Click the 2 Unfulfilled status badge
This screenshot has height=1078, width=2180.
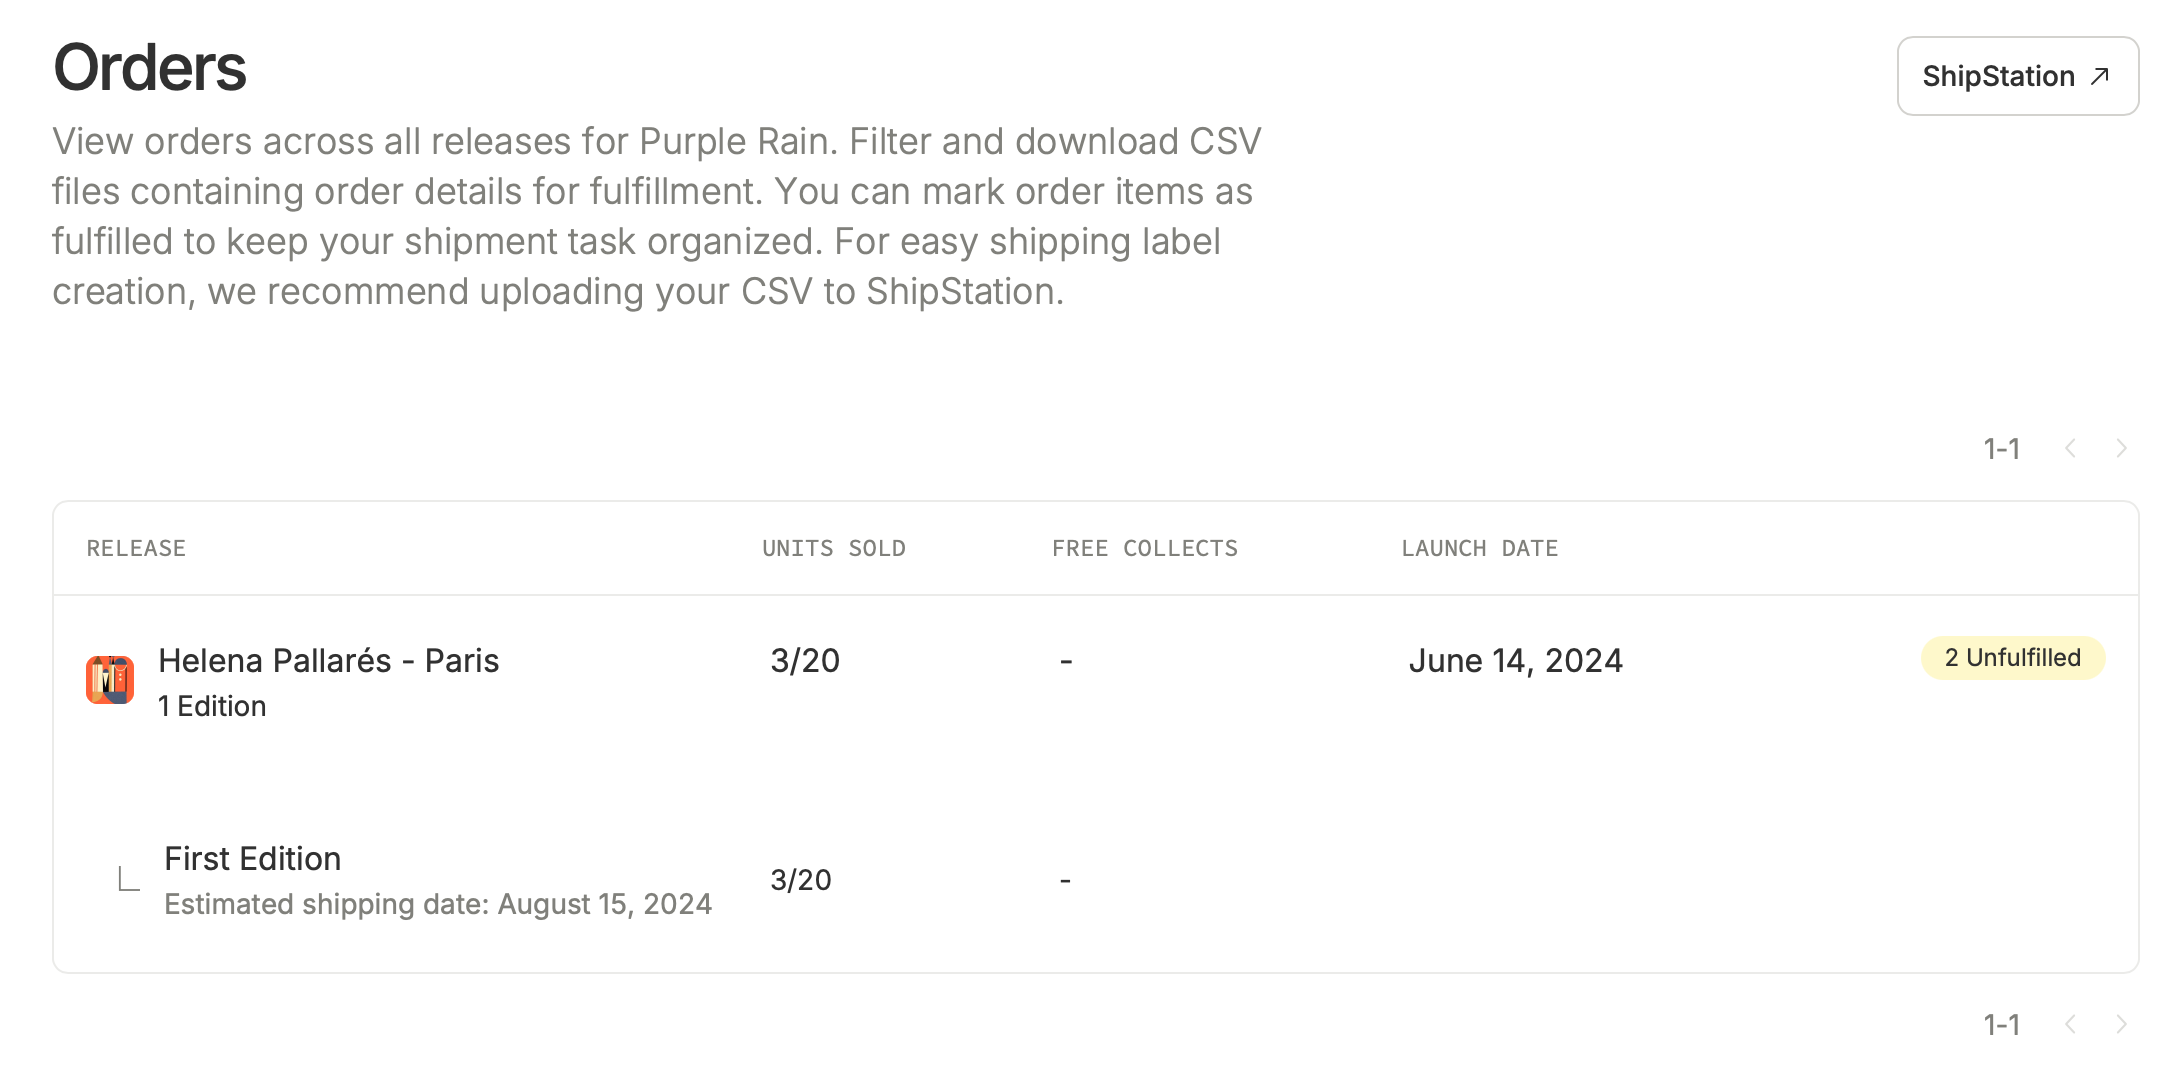2013,658
